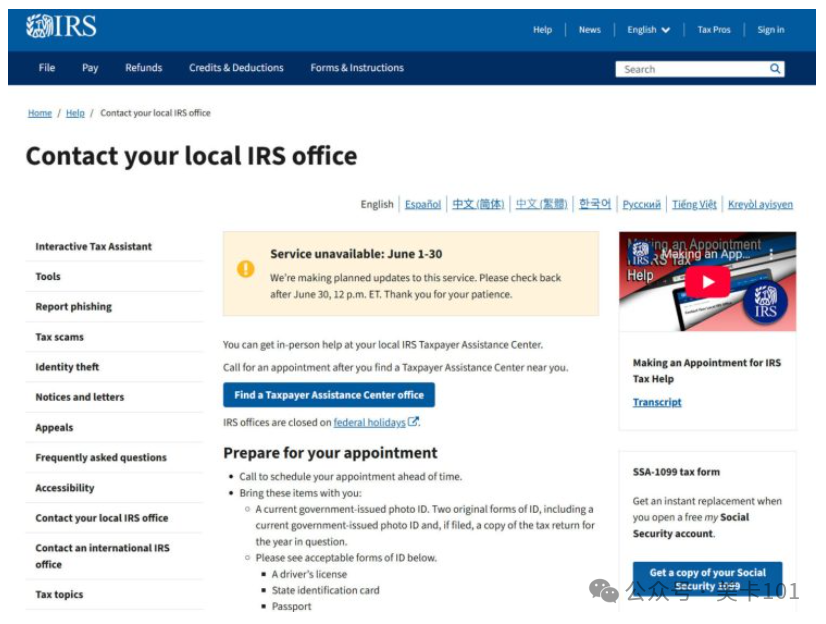Screen dimensions: 826x624
Task: Open the File menu
Action: (x=47, y=67)
